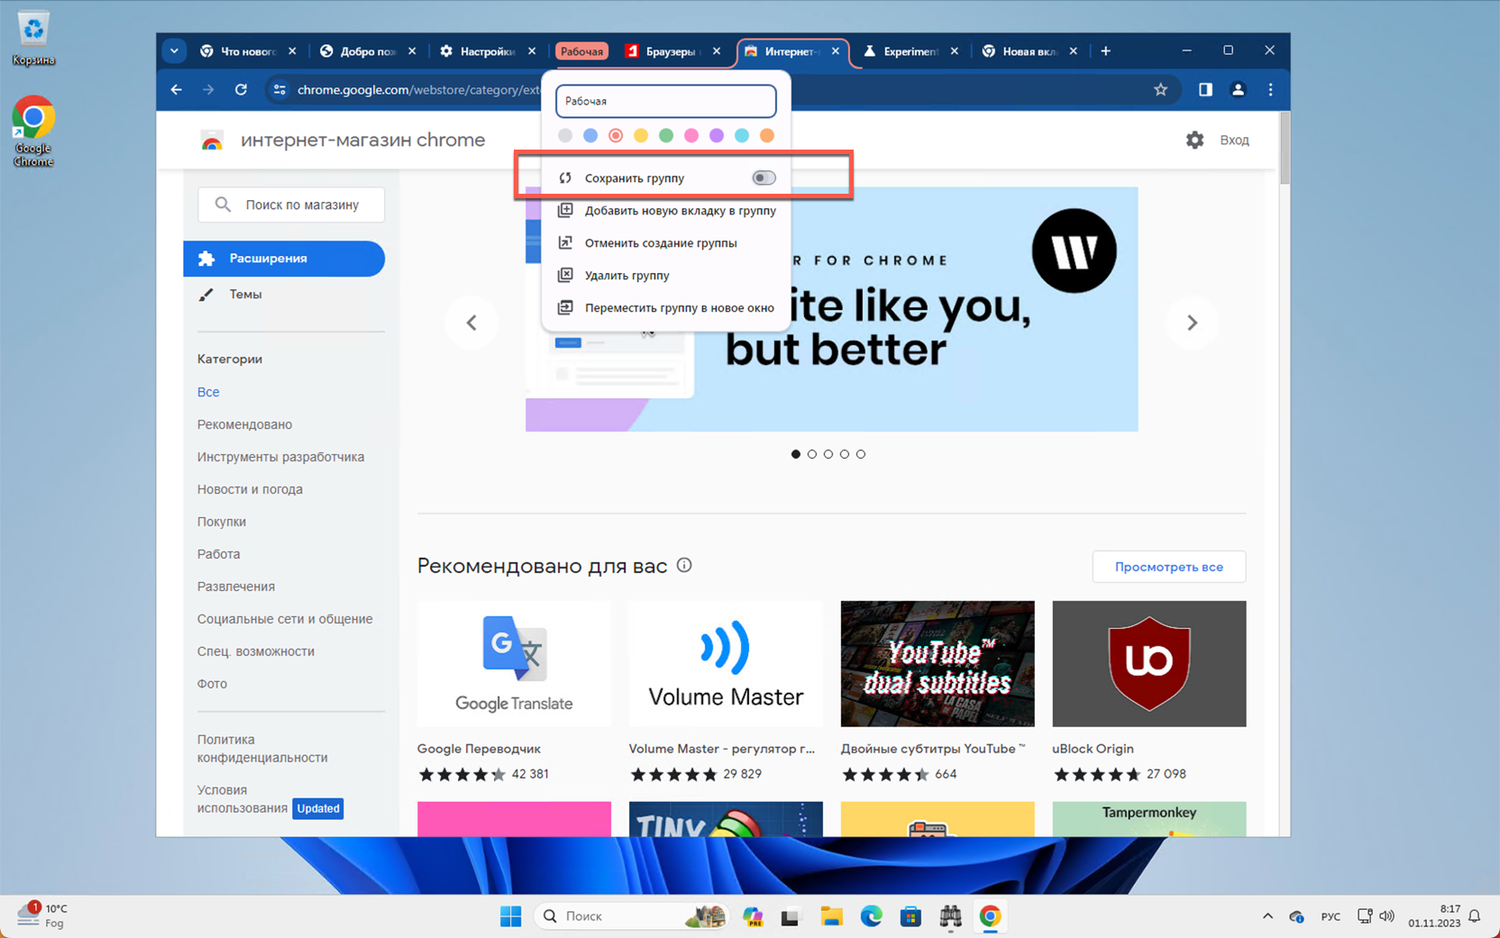Open the Рекомендовано category

pyautogui.click(x=245, y=424)
